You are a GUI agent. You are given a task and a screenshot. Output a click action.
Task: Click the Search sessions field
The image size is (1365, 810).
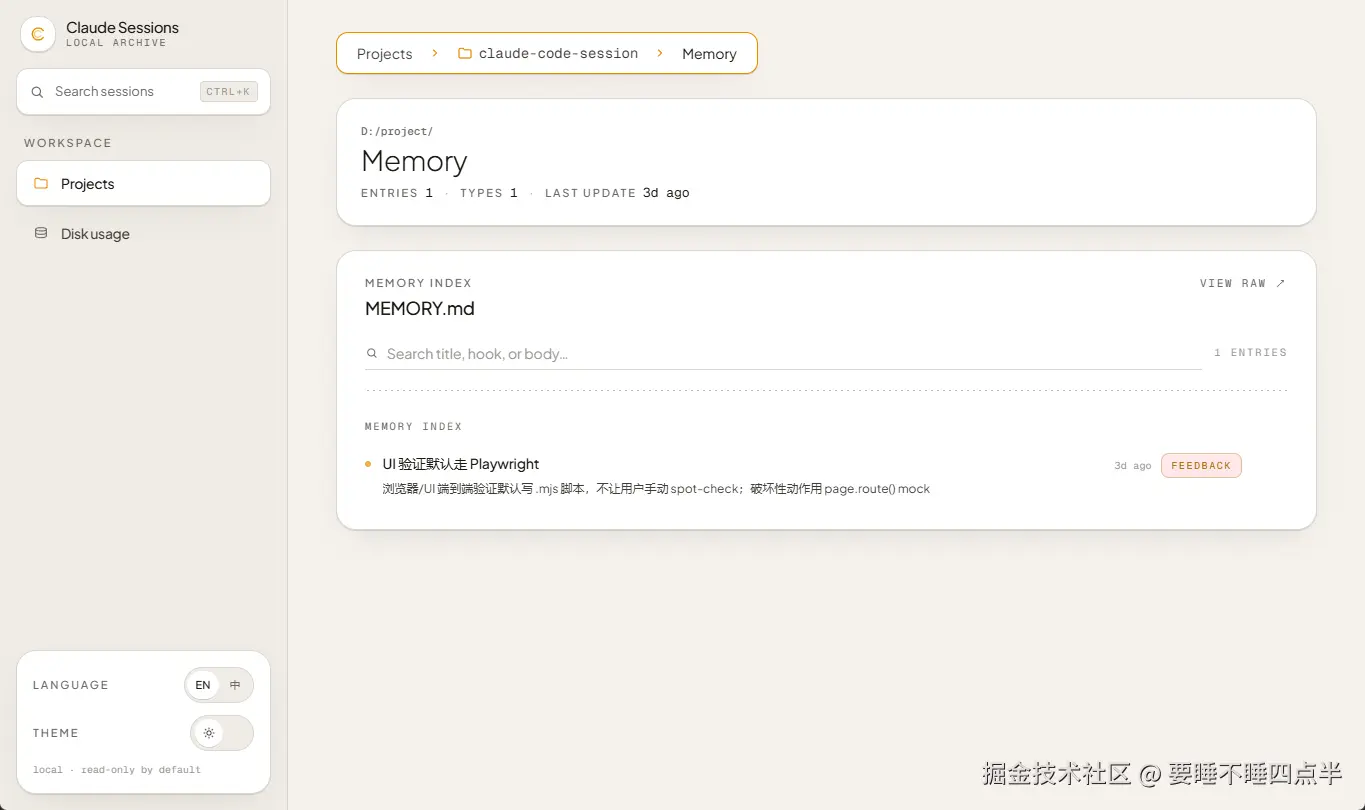click(143, 92)
